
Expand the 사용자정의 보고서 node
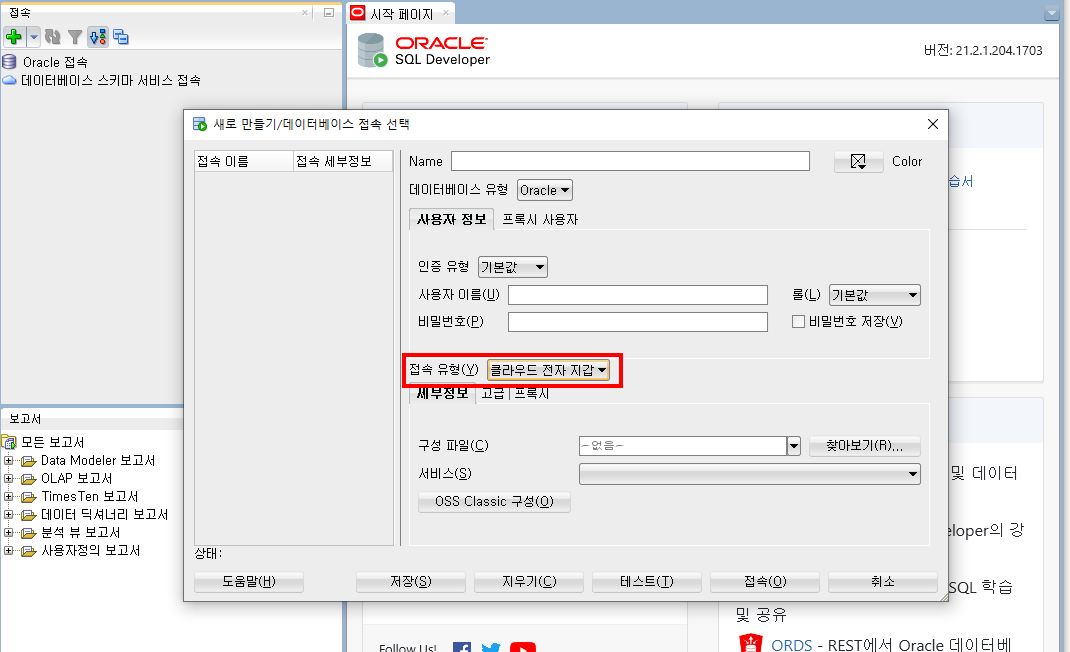point(8,550)
